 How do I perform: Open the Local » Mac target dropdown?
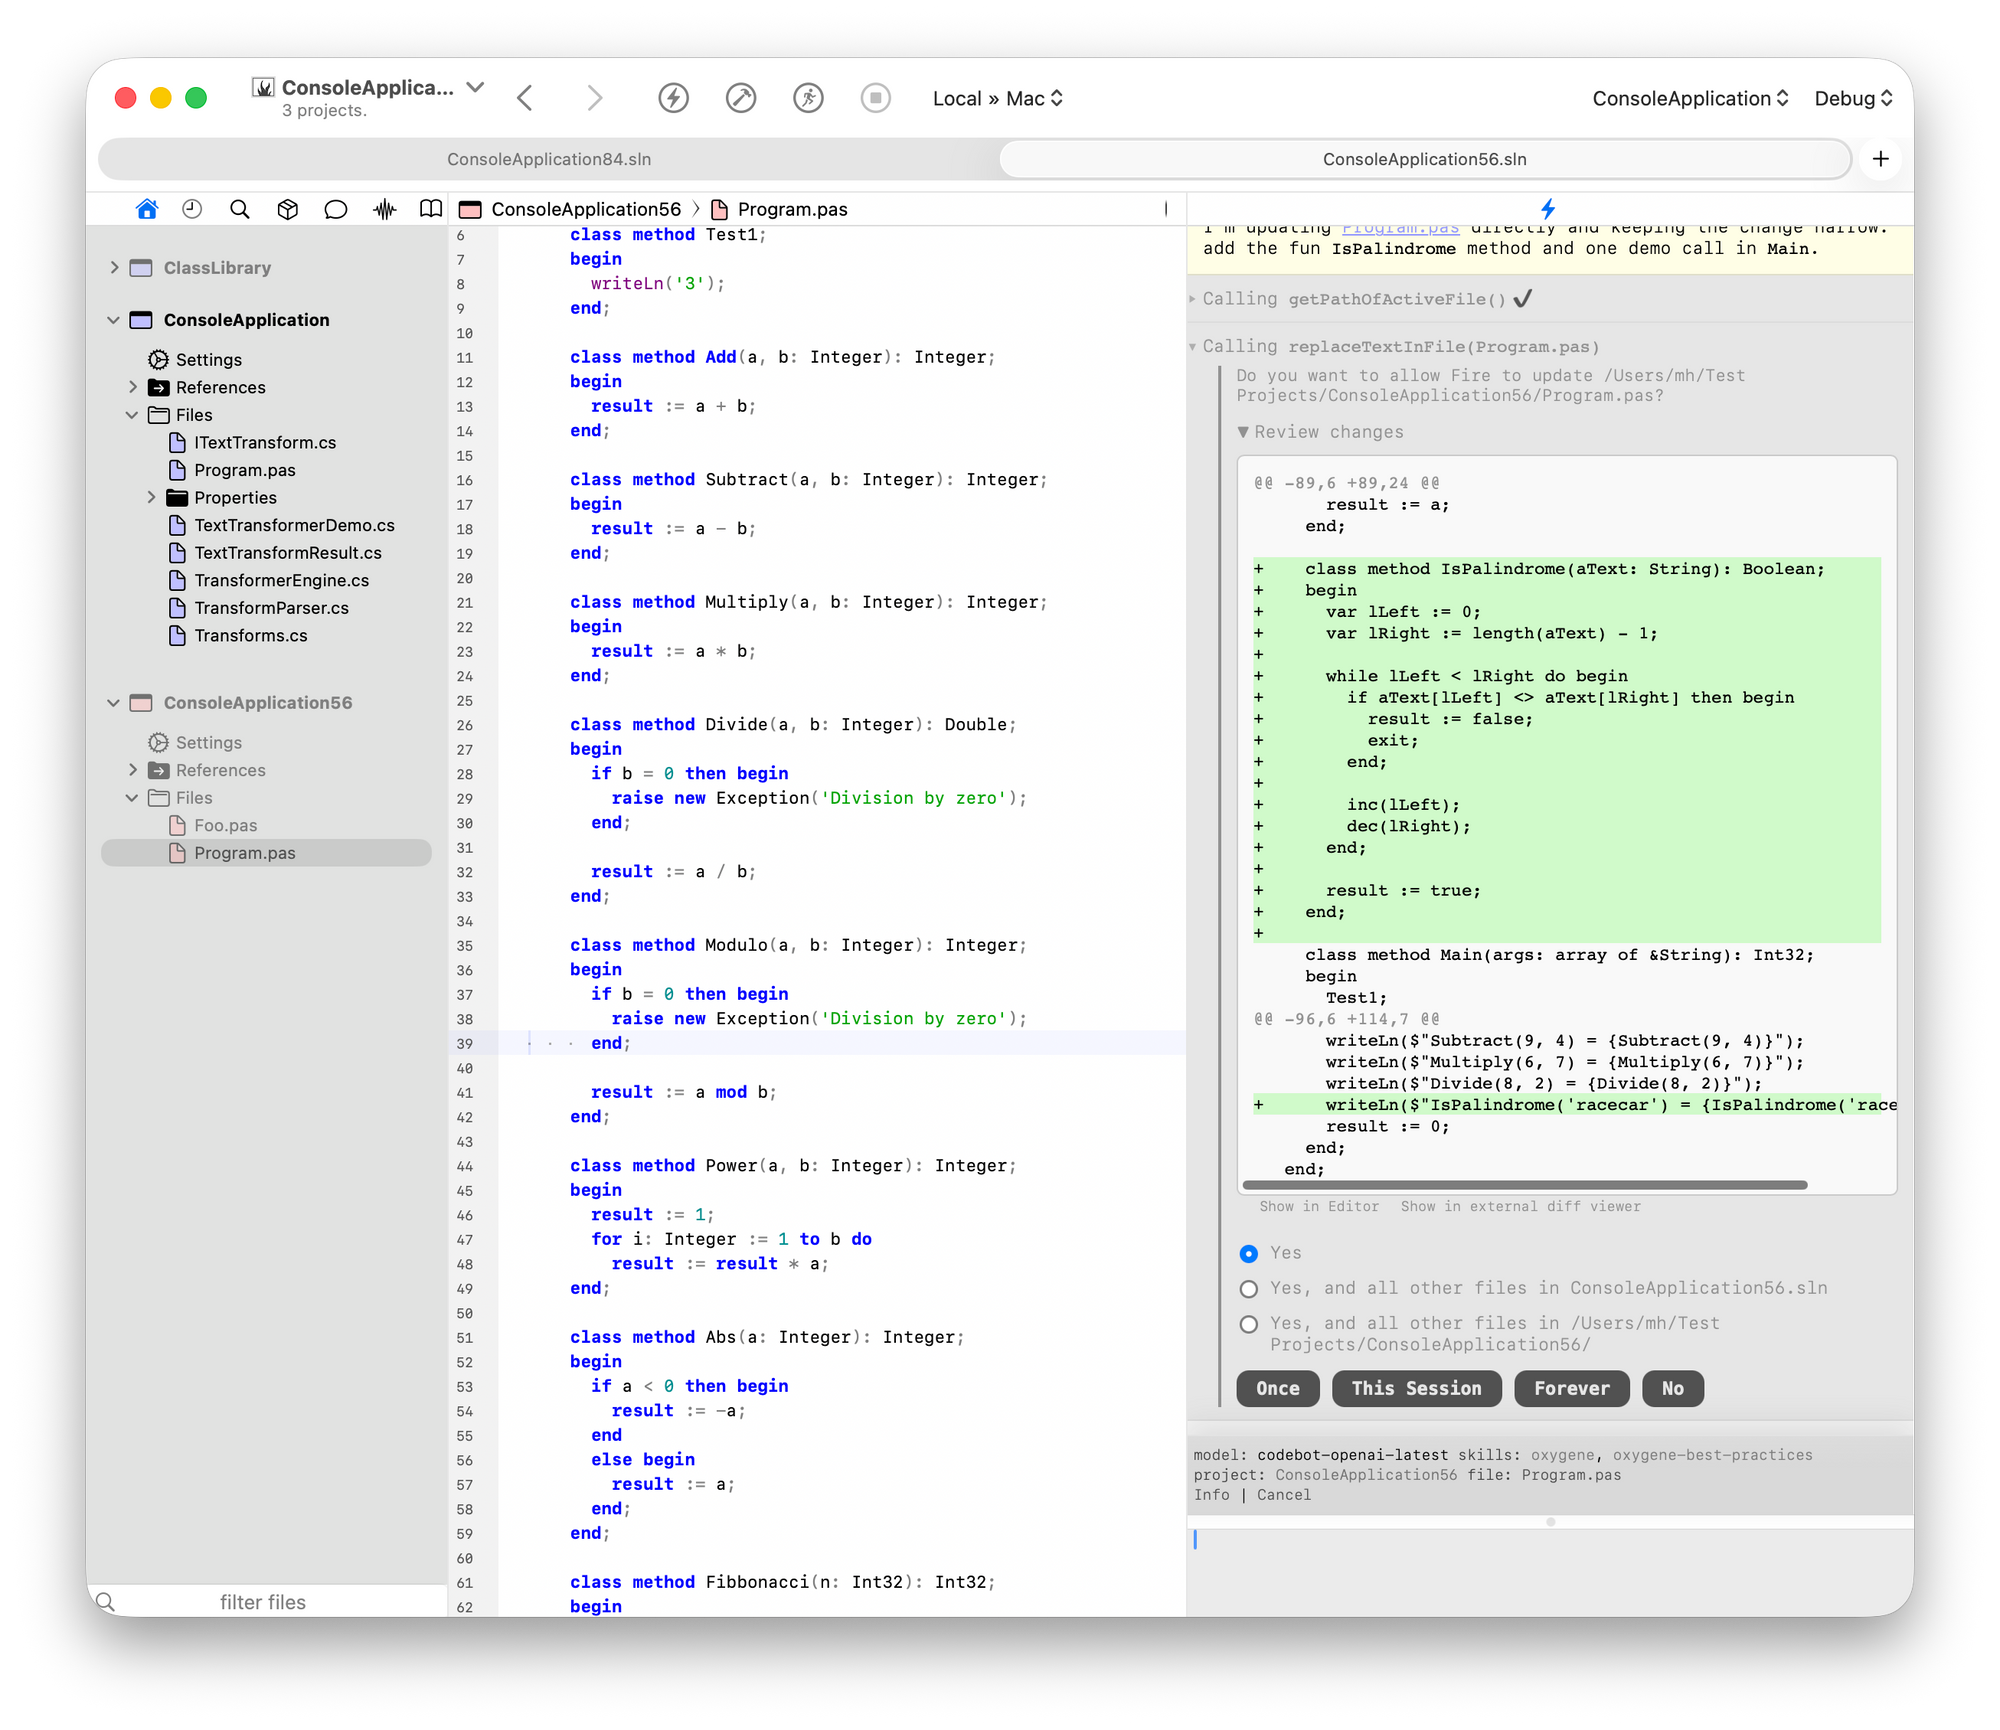(x=998, y=98)
